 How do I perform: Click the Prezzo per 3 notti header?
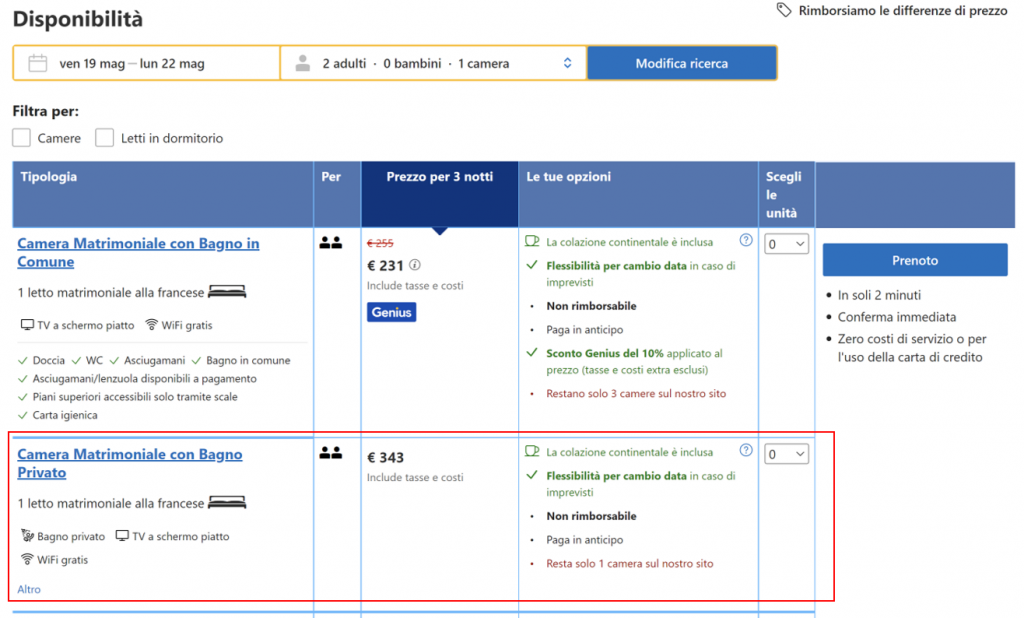439,177
